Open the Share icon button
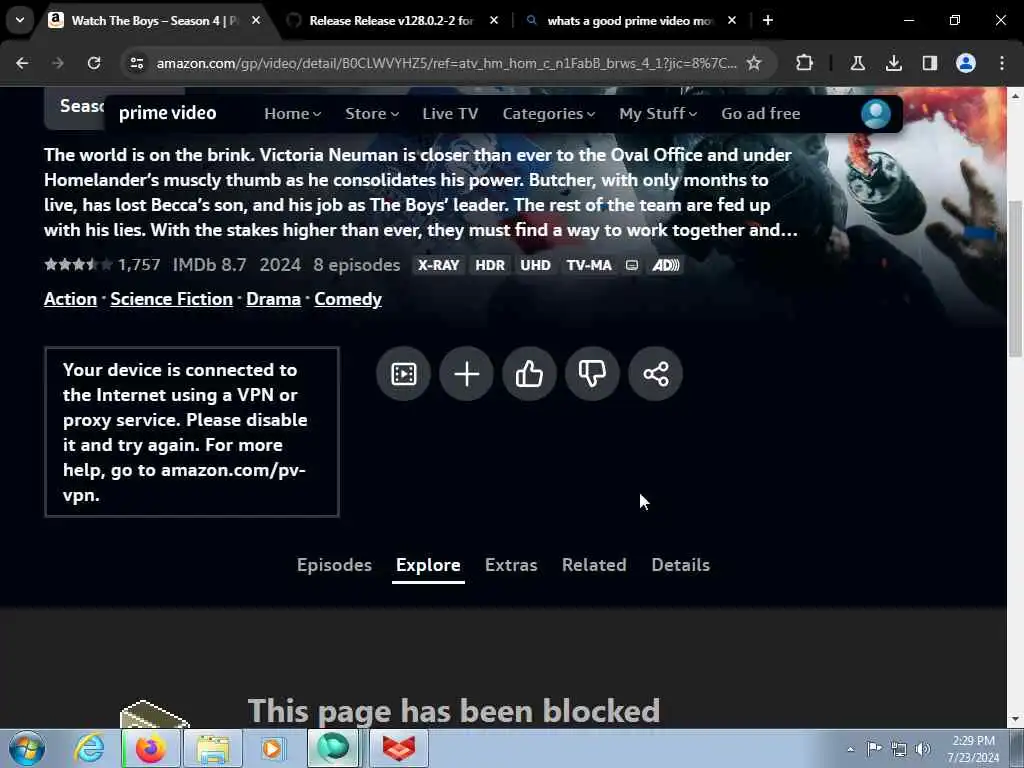1024x768 pixels. click(x=655, y=374)
